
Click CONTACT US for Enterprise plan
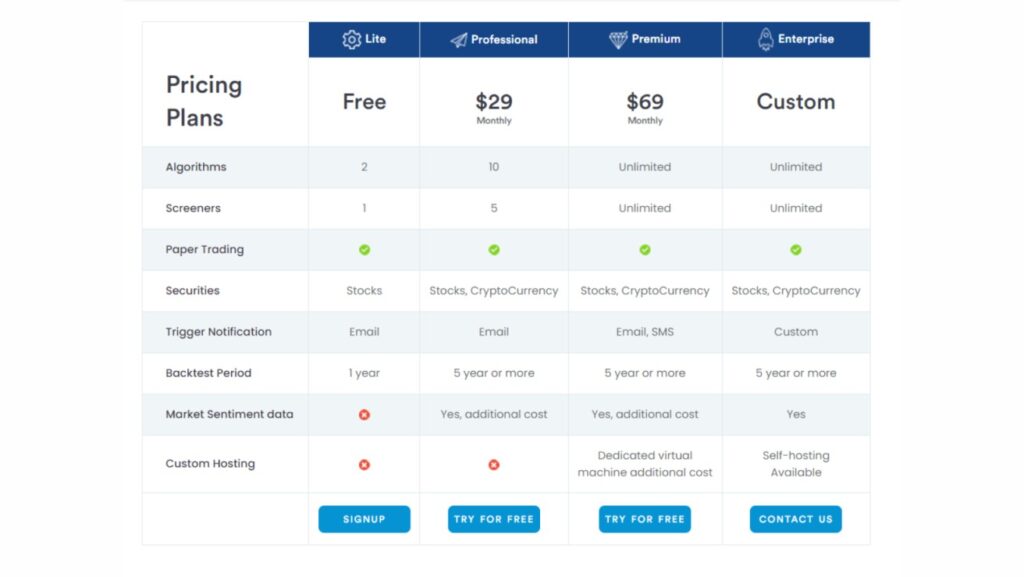click(796, 519)
